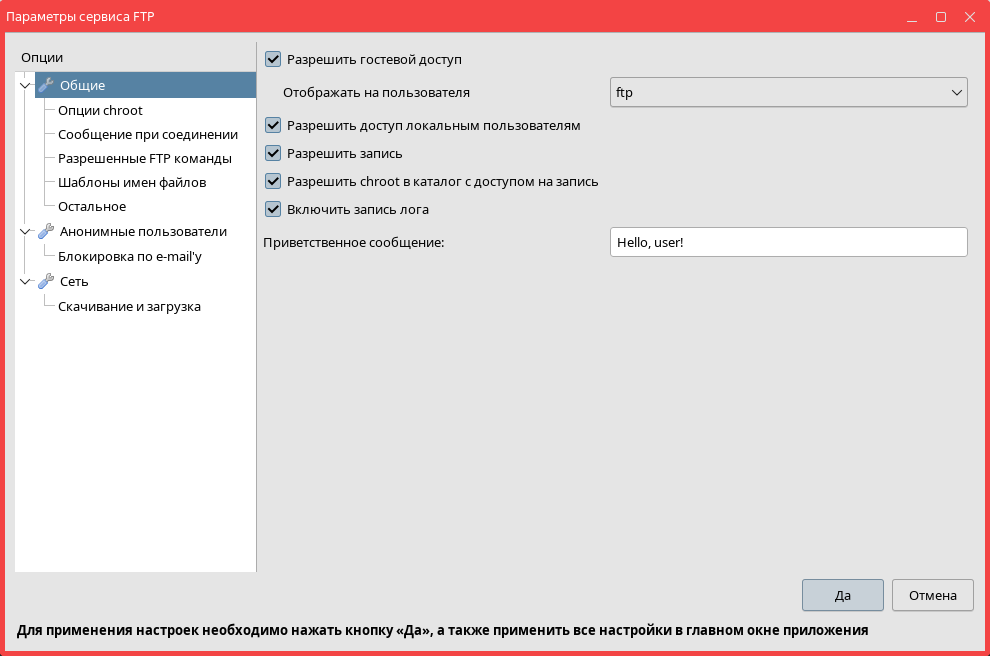The height and width of the screenshot is (656, 990).
Task: Click the wrench icon next to Общие
Action: point(45,85)
